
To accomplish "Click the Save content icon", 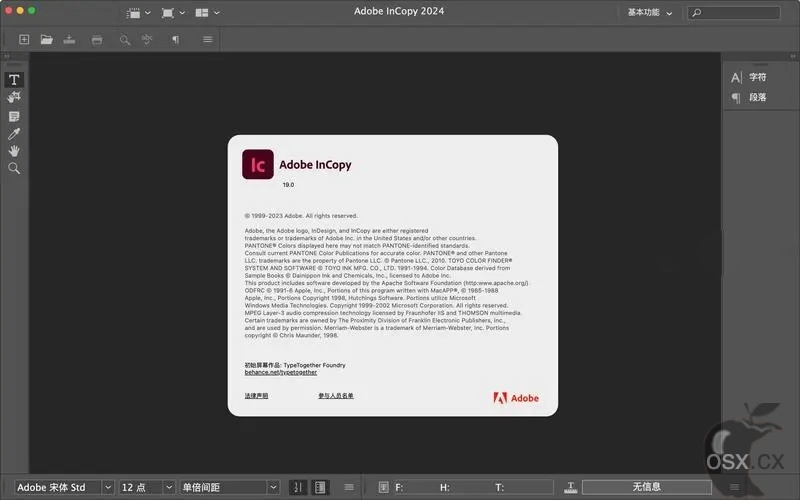I will click(69, 39).
